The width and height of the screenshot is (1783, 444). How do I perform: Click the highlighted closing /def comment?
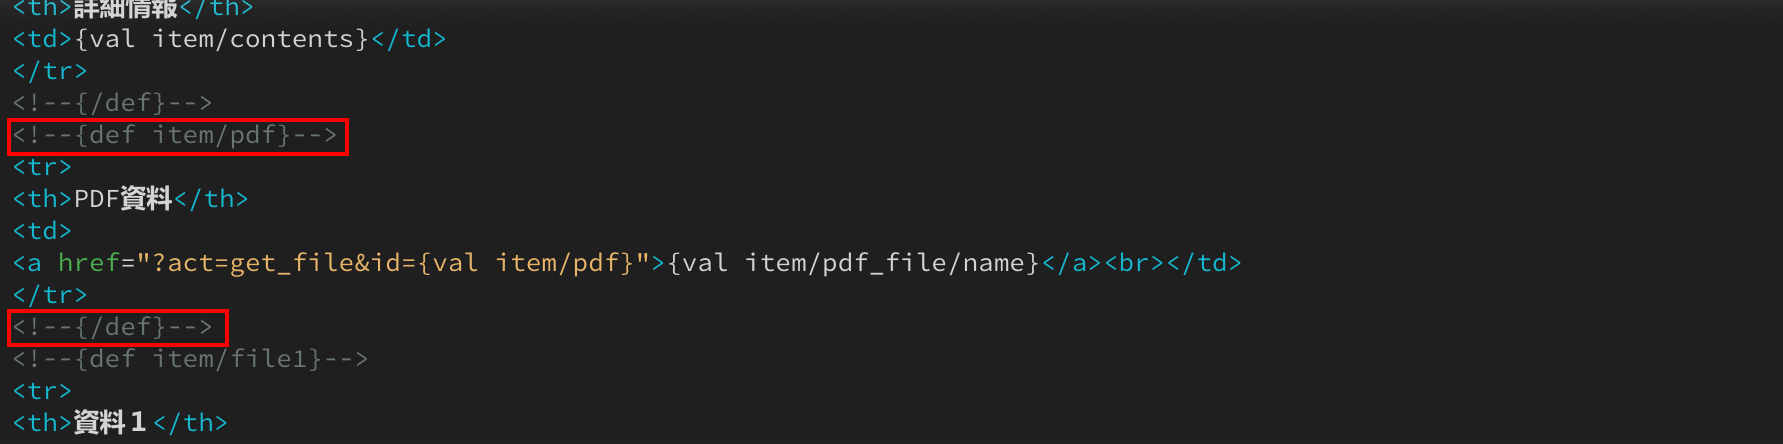113,327
